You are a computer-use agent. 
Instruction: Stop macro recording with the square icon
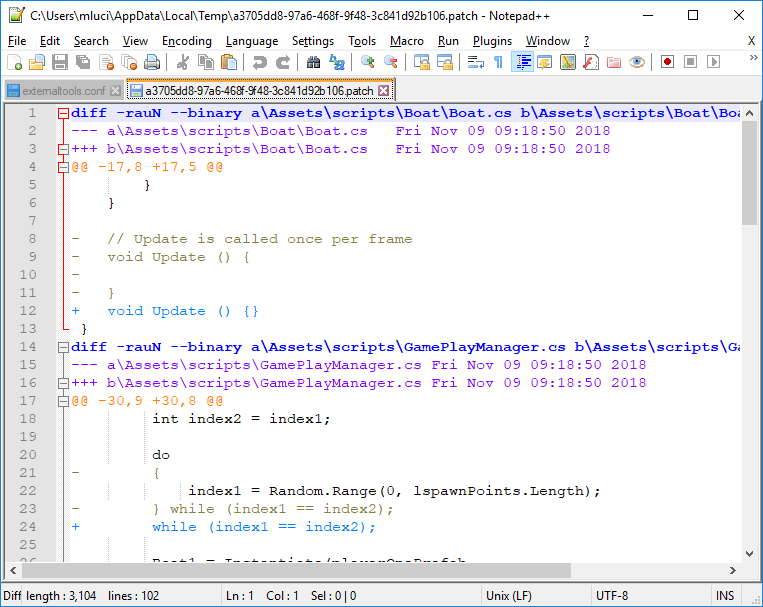tap(690, 62)
